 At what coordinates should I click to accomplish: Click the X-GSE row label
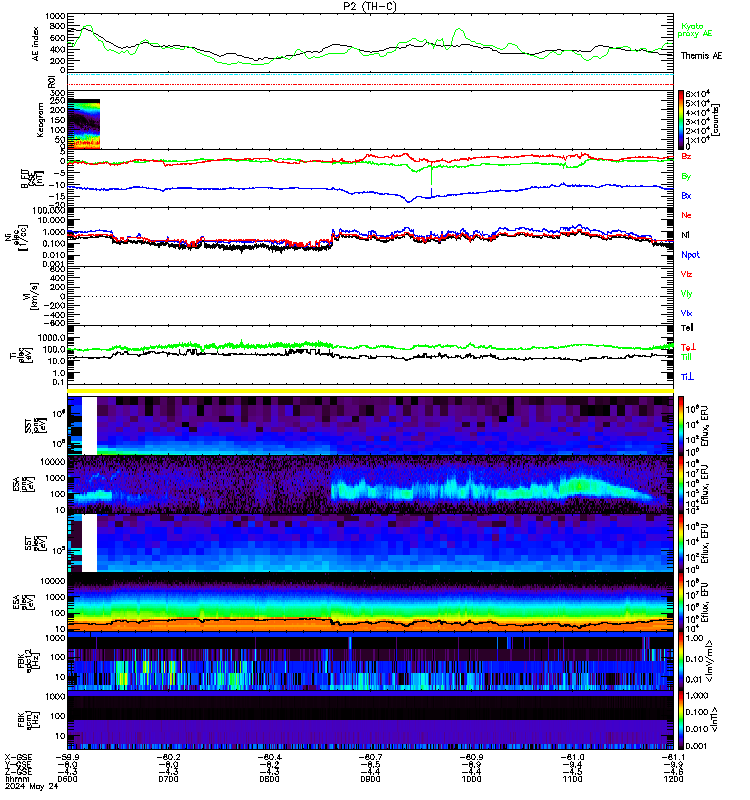coord(18,757)
